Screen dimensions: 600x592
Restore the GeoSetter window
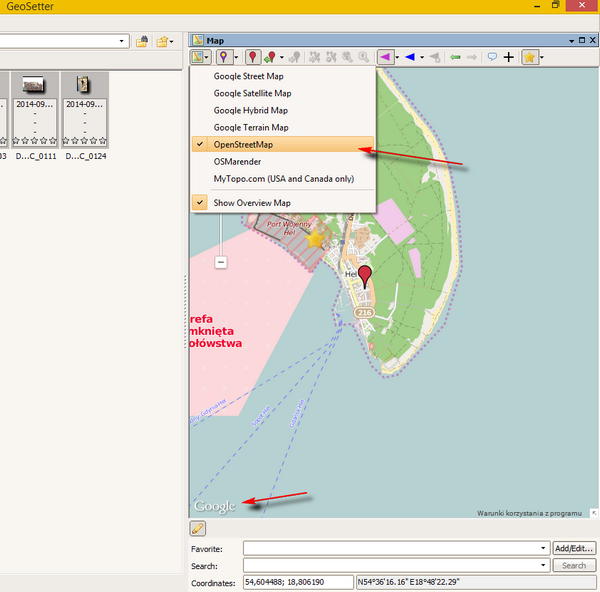coord(555,5)
